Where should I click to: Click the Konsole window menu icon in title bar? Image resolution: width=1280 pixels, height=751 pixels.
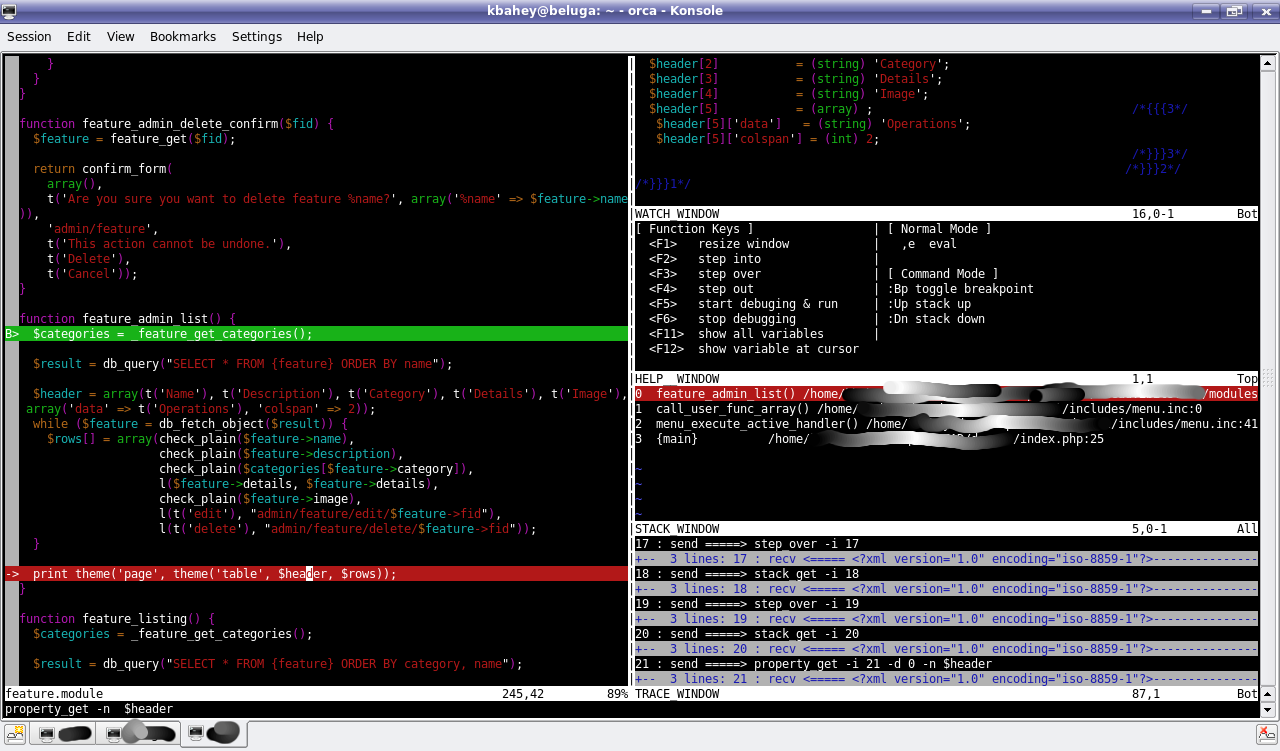coord(9,11)
